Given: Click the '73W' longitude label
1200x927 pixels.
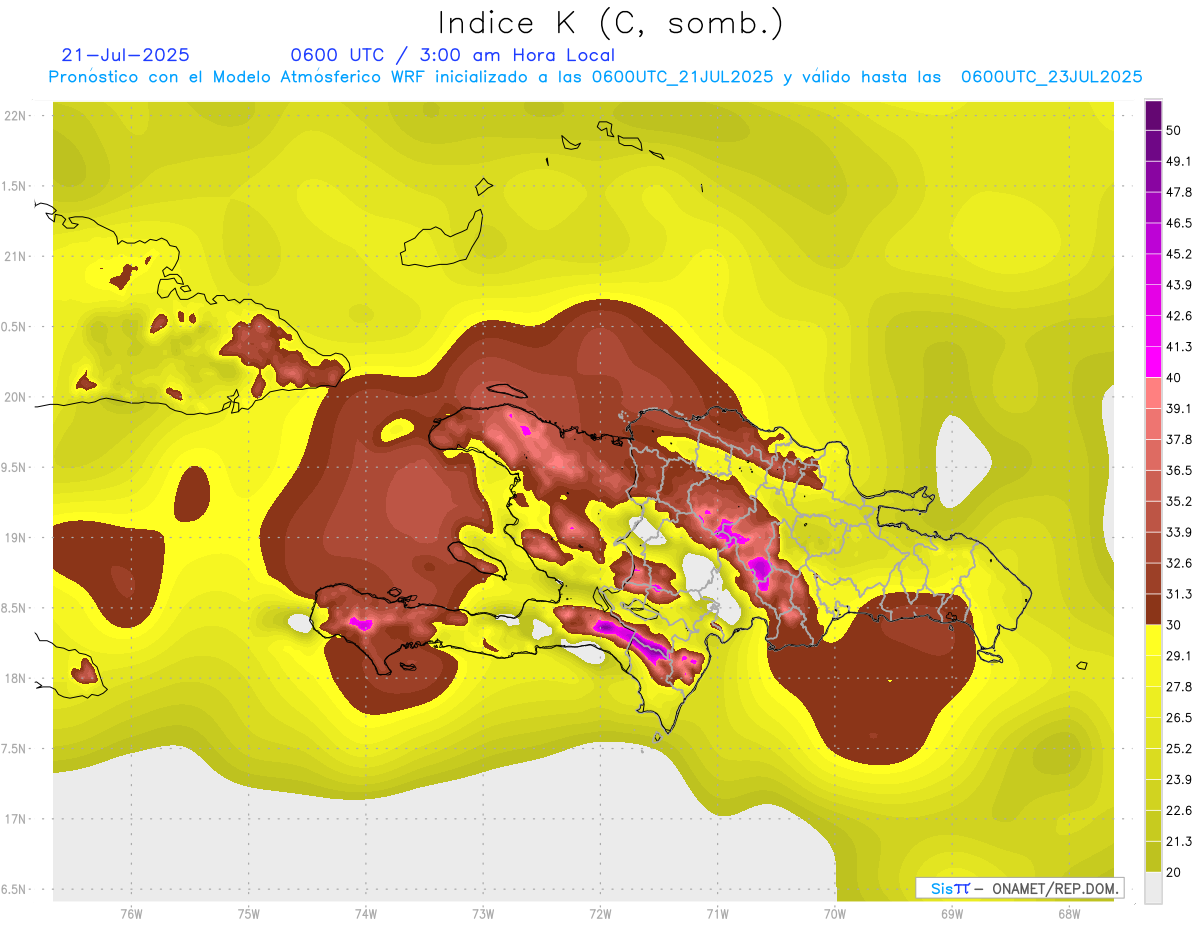Looking at the screenshot, I should [x=483, y=914].
